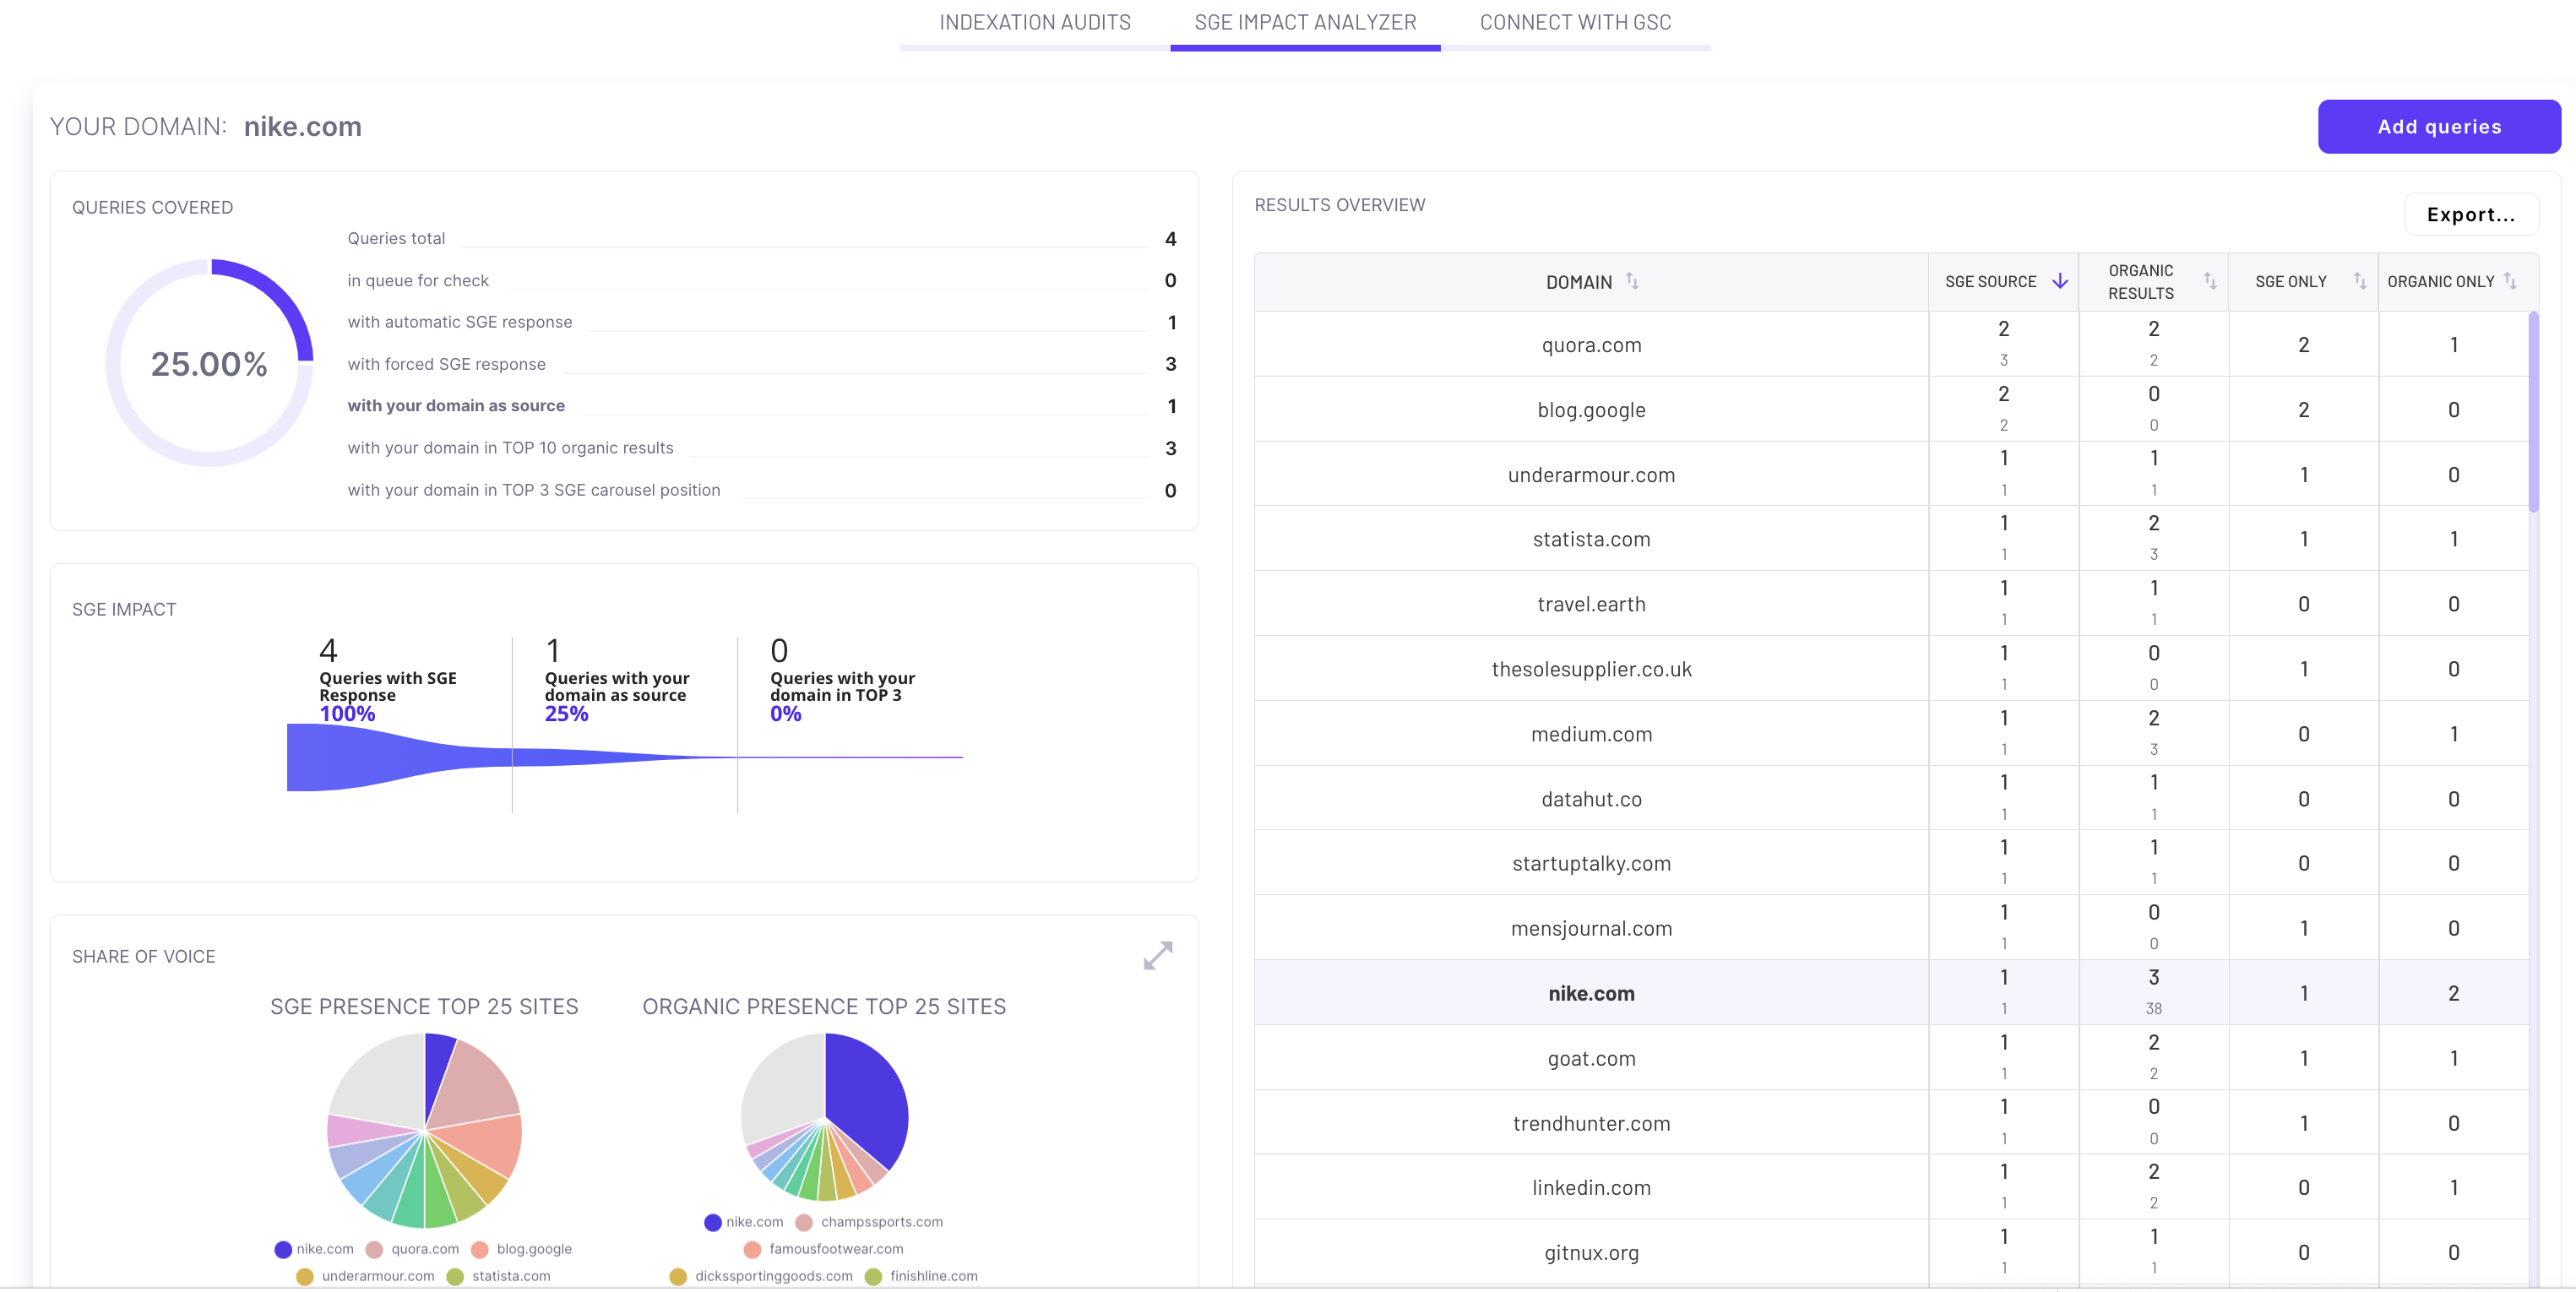2576x1292 pixels.
Task: Click 'TOP 10 organic results' row
Action: click(x=762, y=448)
